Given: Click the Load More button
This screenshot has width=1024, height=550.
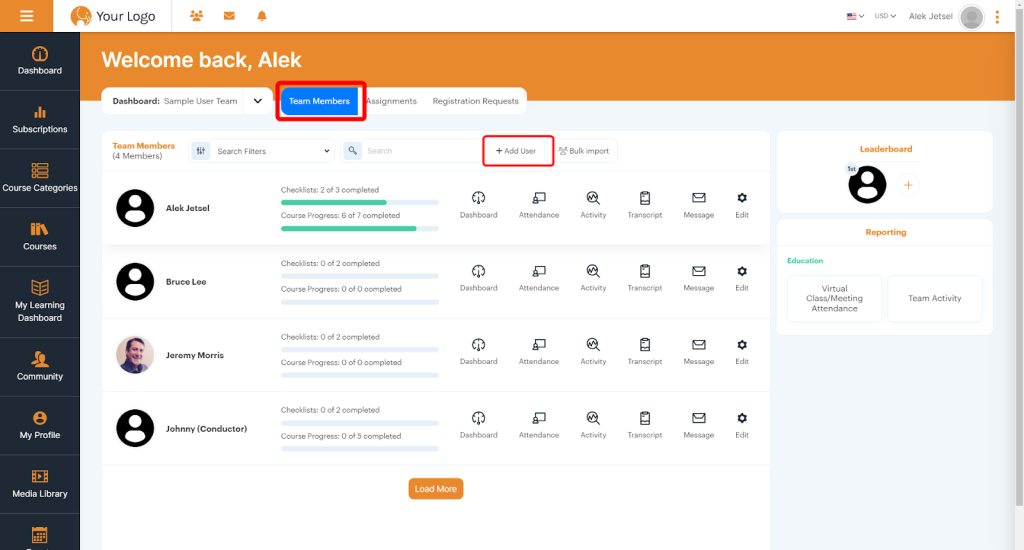Looking at the screenshot, I should tap(435, 489).
